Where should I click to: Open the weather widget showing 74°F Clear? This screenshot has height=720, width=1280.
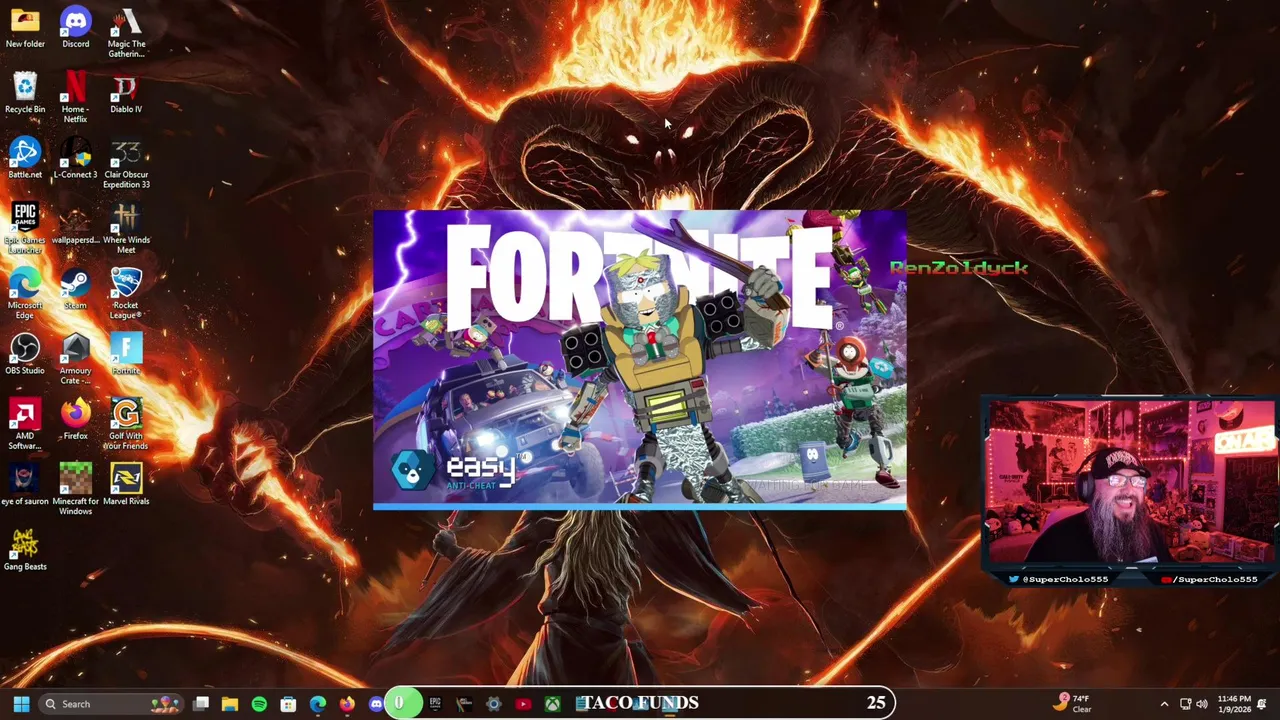tap(1073, 704)
